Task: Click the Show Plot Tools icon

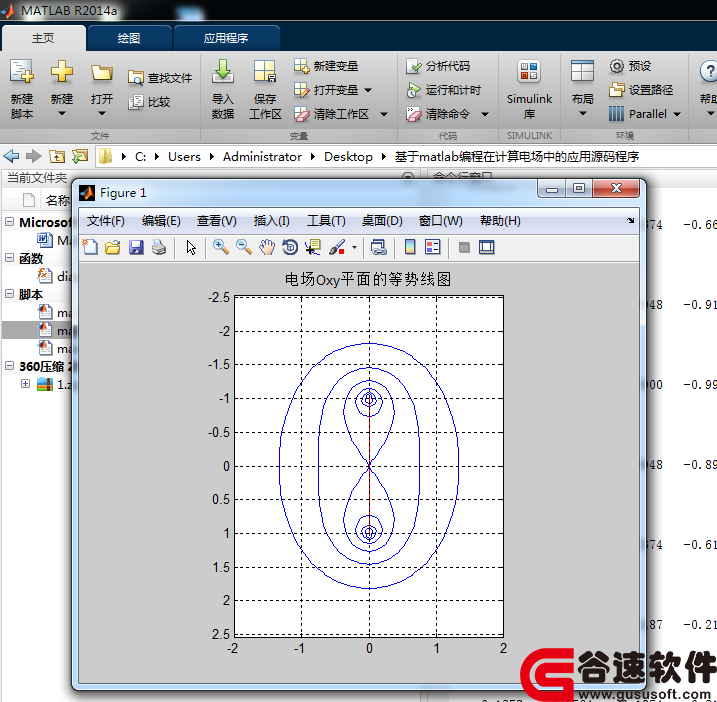Action: coord(487,247)
